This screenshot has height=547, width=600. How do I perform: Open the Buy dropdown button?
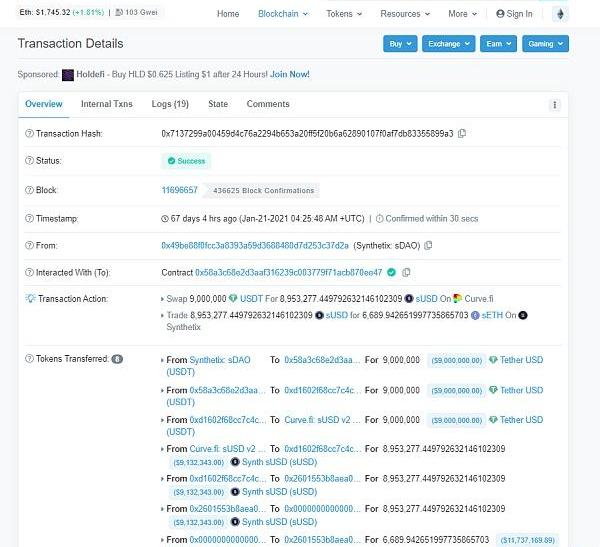tap(399, 44)
